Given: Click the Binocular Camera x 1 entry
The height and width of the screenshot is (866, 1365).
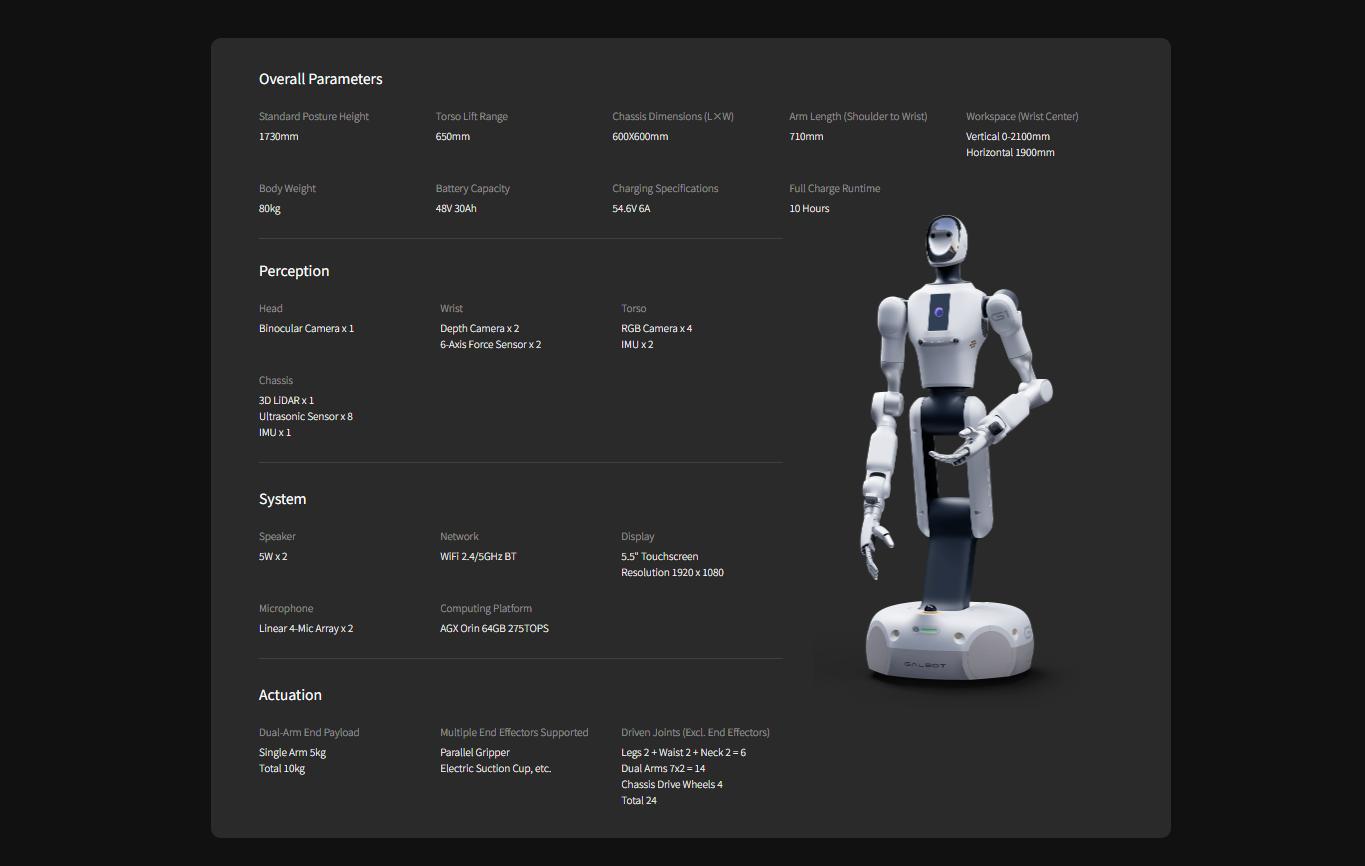Looking at the screenshot, I should [x=307, y=328].
